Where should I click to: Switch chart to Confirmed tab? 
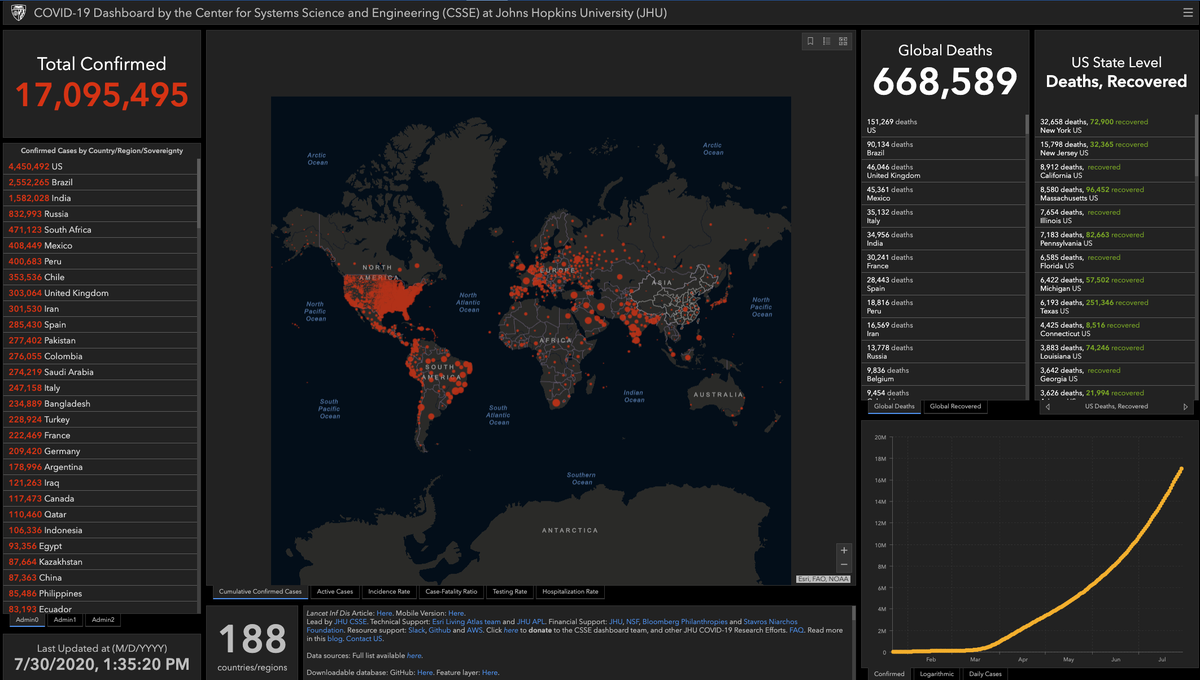(890, 674)
